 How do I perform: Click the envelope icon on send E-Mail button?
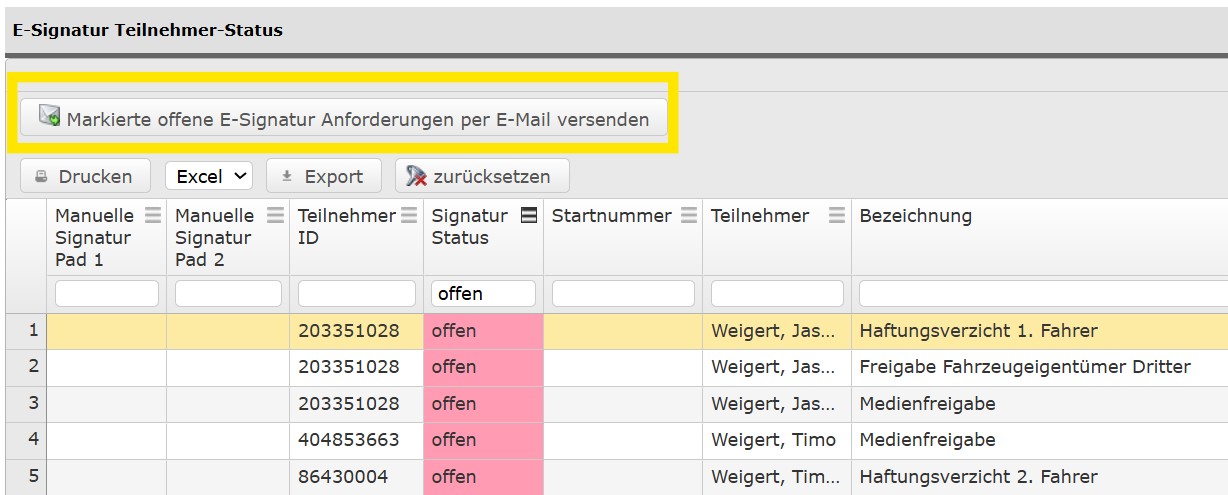pyautogui.click(x=49, y=116)
